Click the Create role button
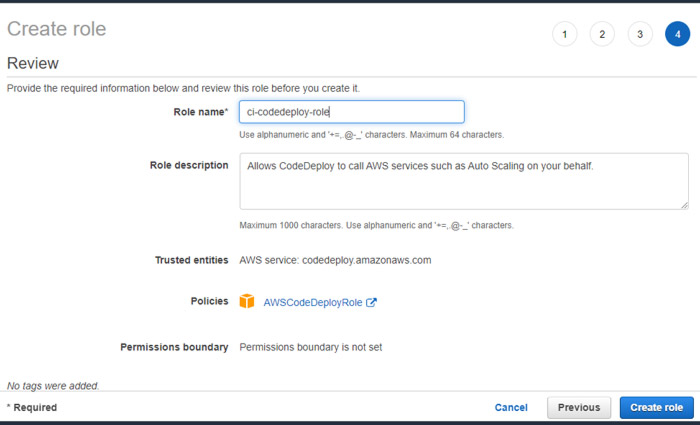The image size is (700, 425). point(657,408)
